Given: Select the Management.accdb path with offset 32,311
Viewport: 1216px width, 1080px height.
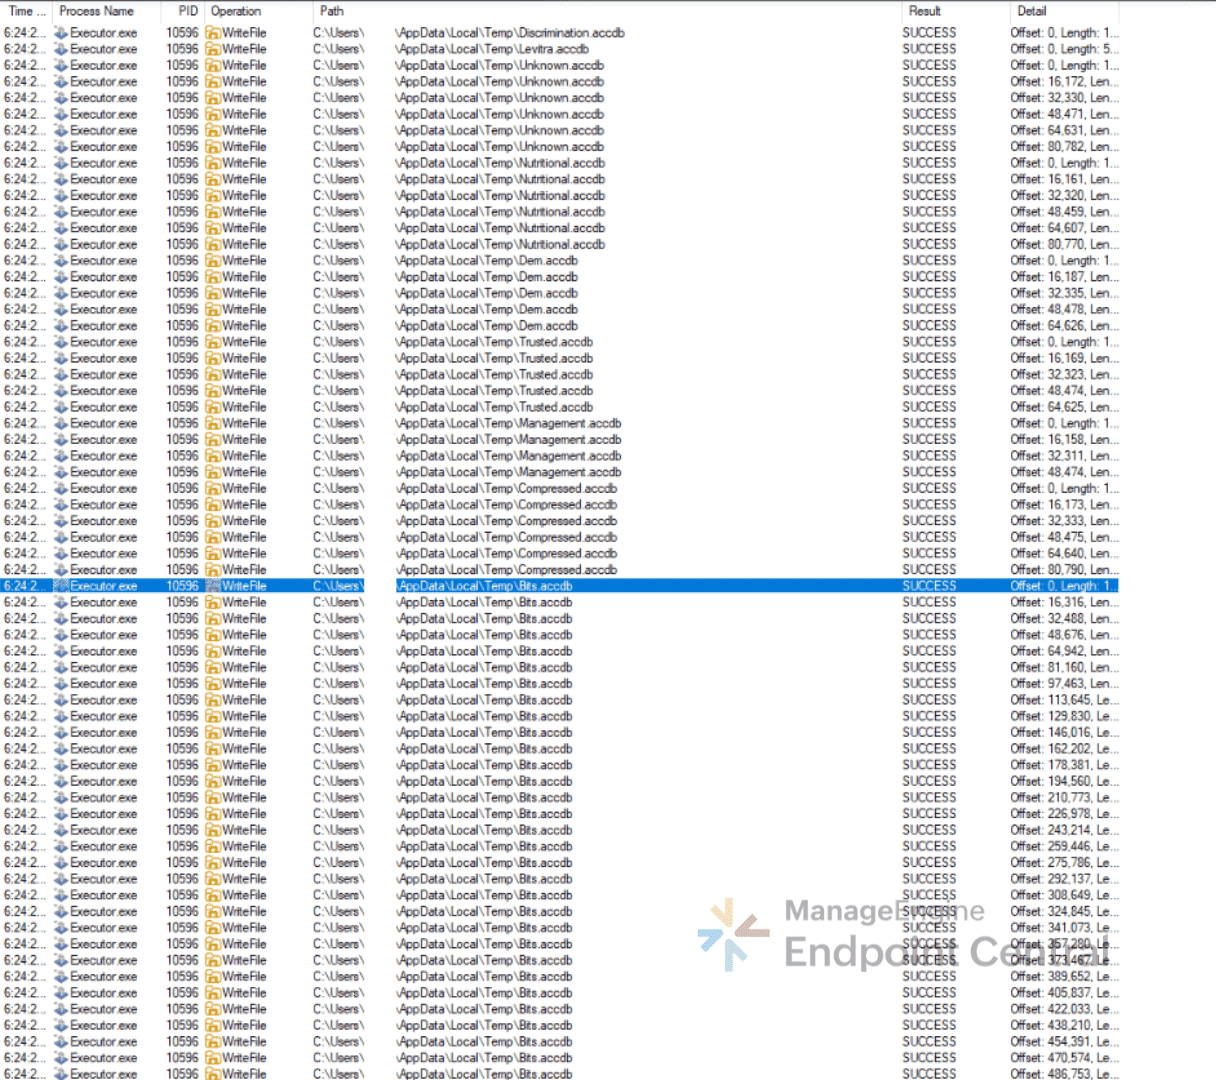Looking at the screenshot, I should pyautogui.click(x=508, y=456).
